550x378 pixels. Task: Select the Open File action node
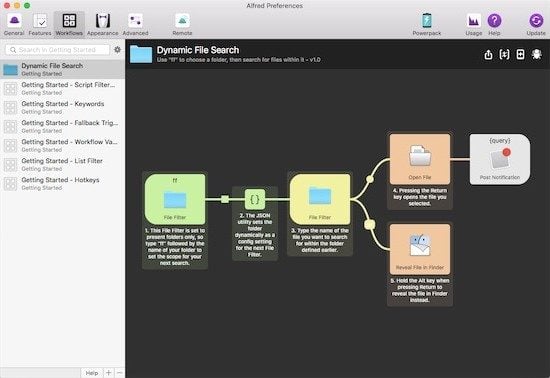click(x=420, y=159)
